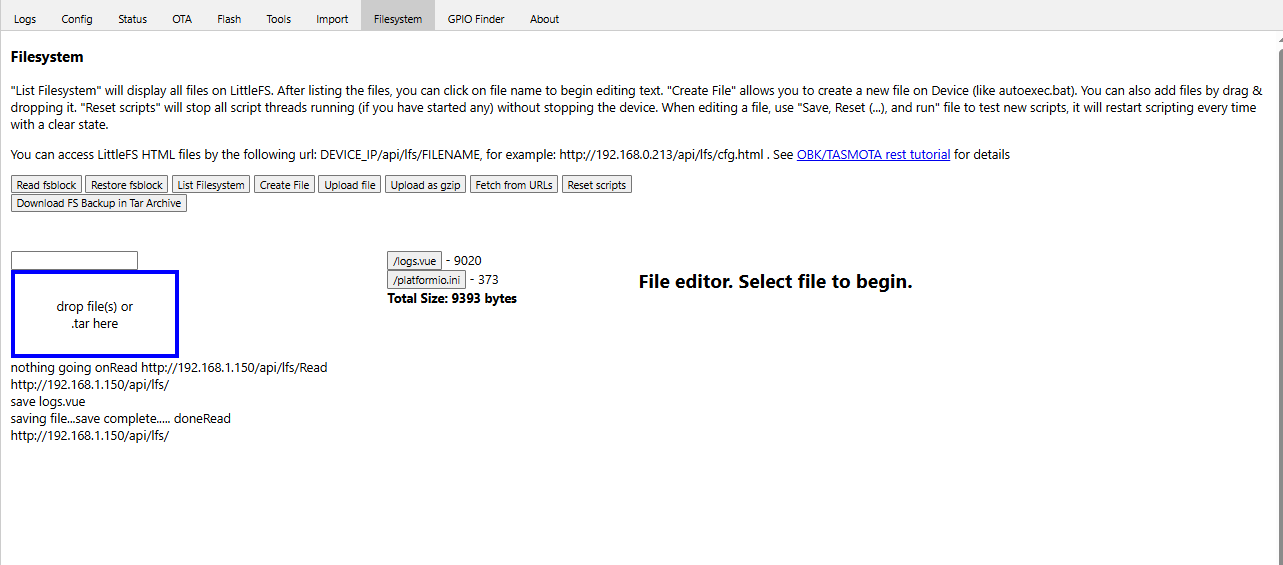
Task: Click Fetch from URLs button
Action: click(x=514, y=185)
